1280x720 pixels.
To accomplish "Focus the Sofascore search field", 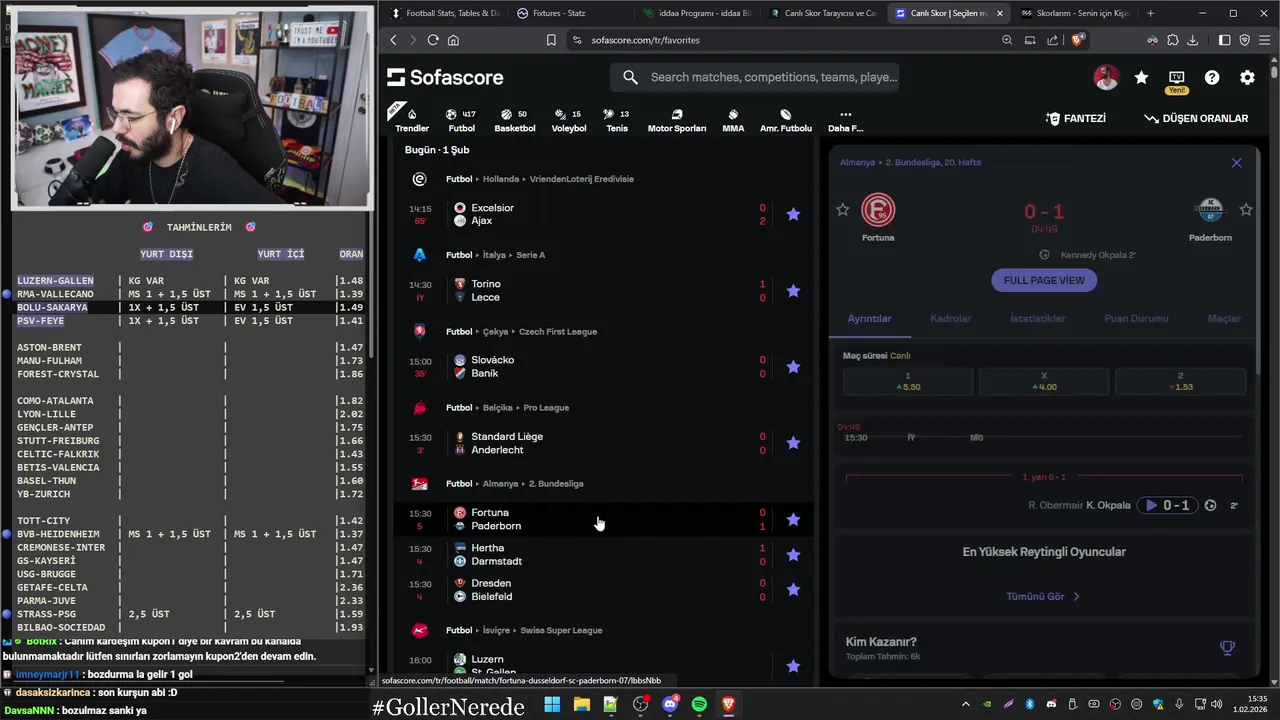I will tap(755, 77).
